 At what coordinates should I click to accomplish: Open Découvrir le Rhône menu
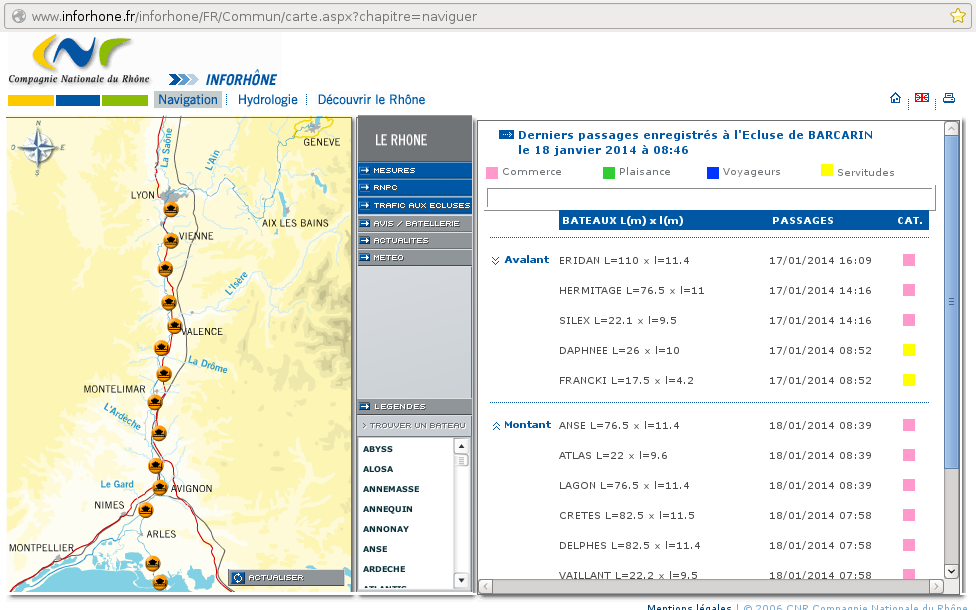(371, 100)
